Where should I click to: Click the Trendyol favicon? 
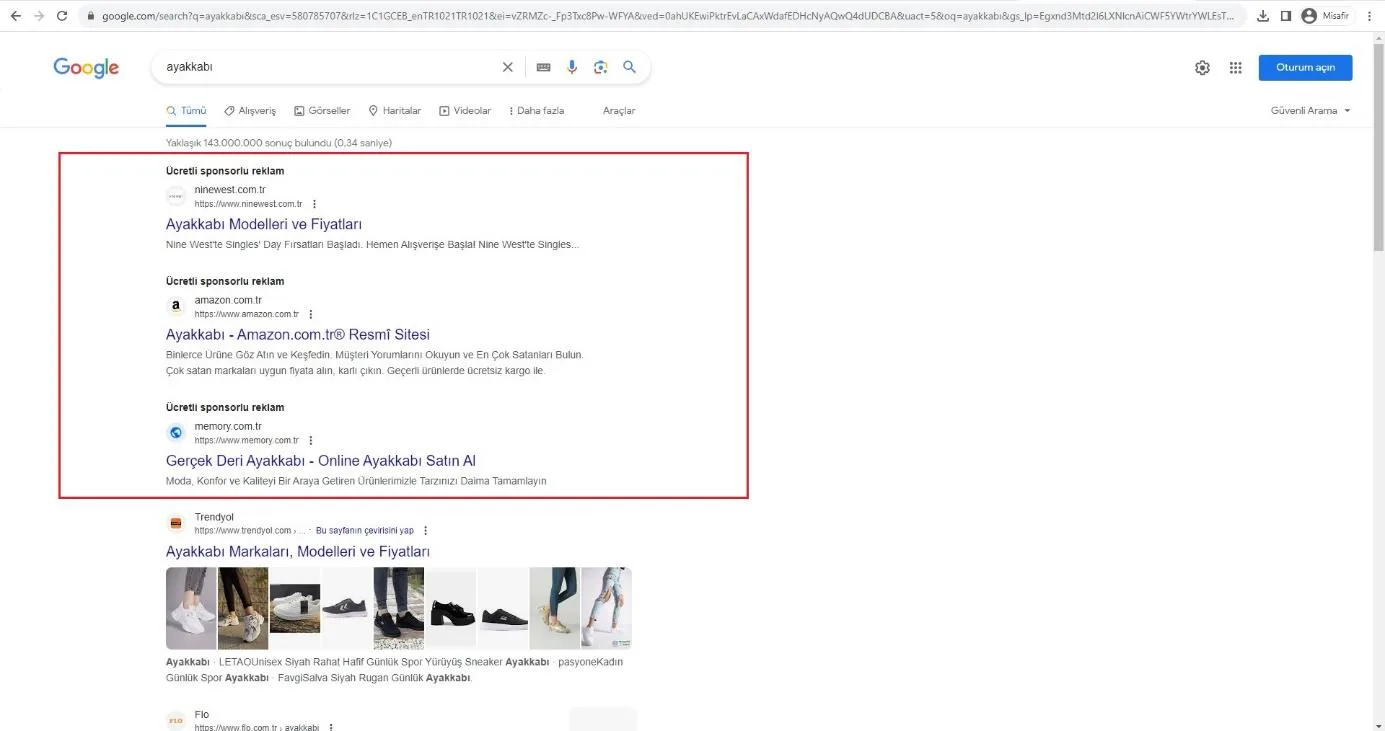tap(176, 523)
